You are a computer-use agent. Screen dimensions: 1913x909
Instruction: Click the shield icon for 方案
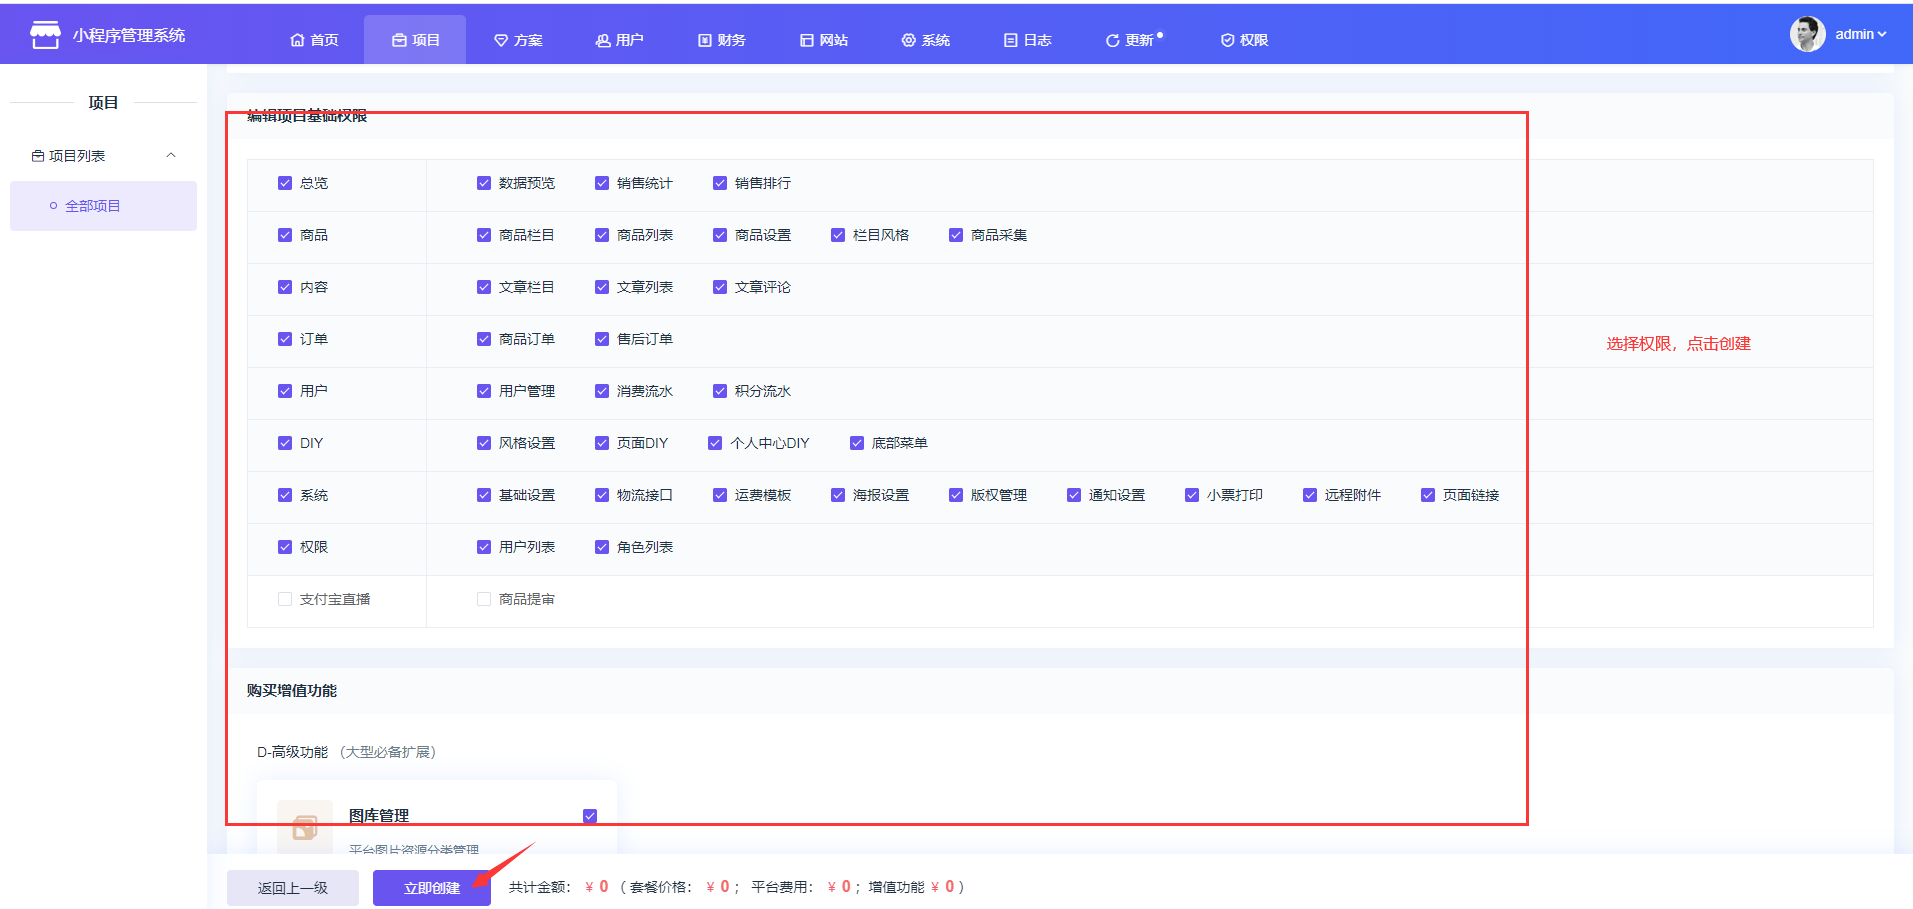point(501,40)
